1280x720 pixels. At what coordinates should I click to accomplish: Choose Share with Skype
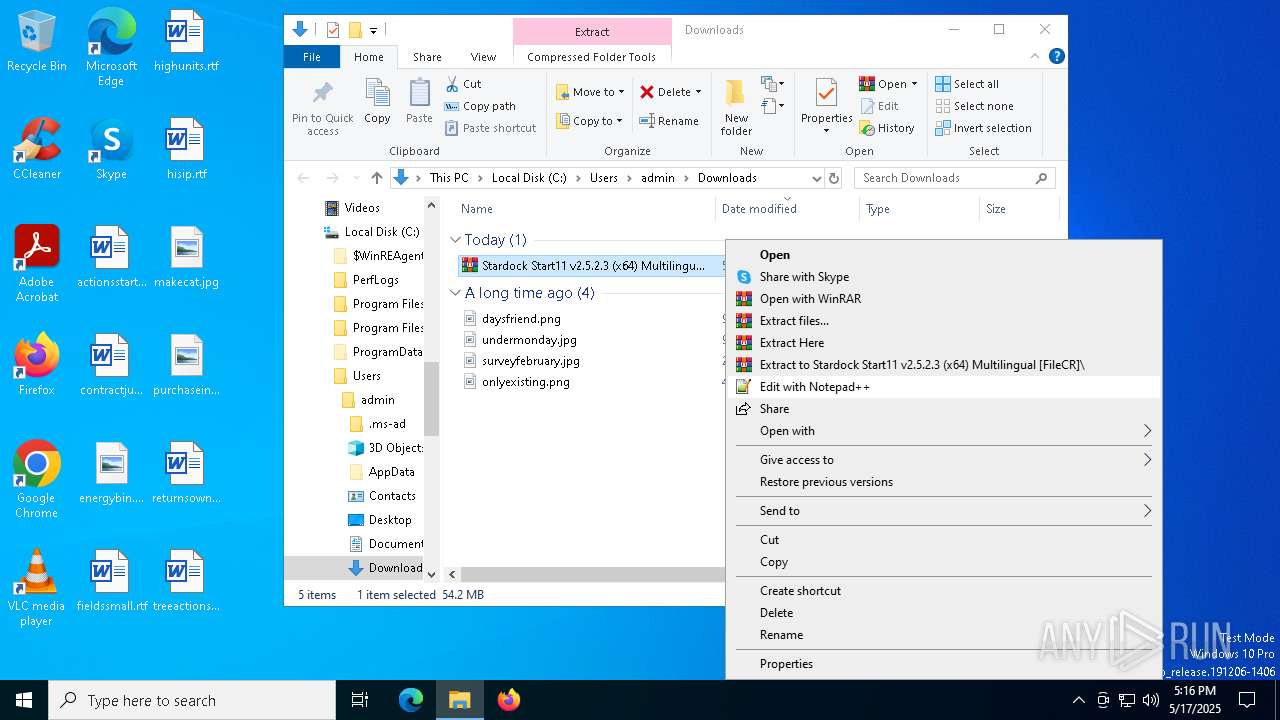[944, 277]
